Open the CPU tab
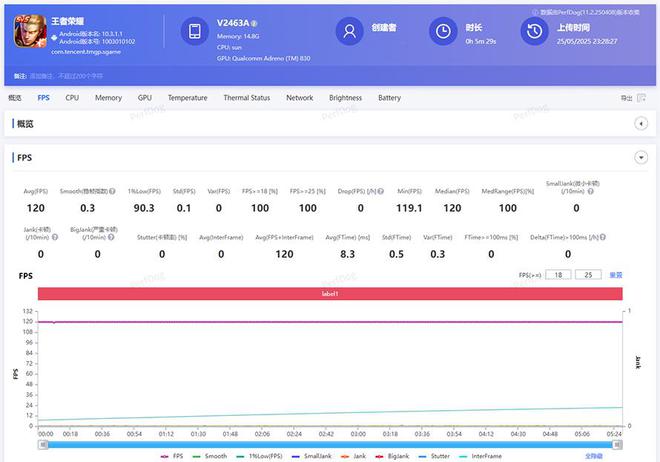660x462 pixels. pos(72,98)
